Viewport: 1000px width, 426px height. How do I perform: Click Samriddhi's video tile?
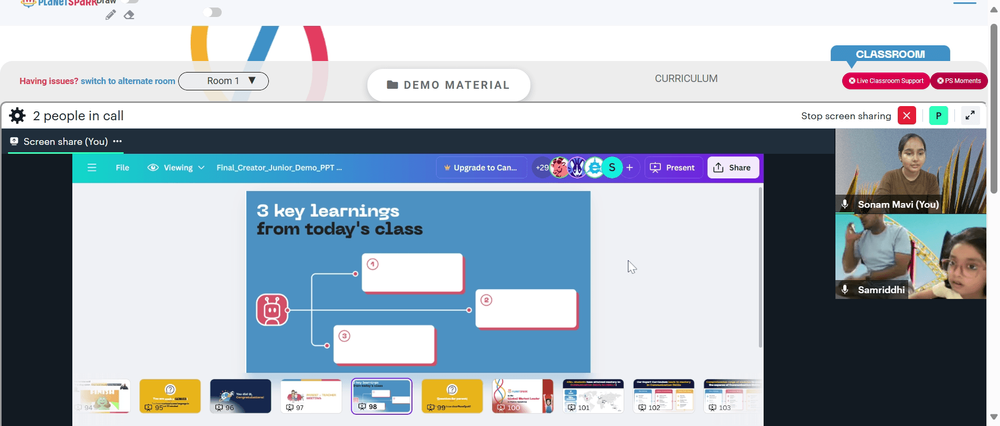click(x=911, y=256)
